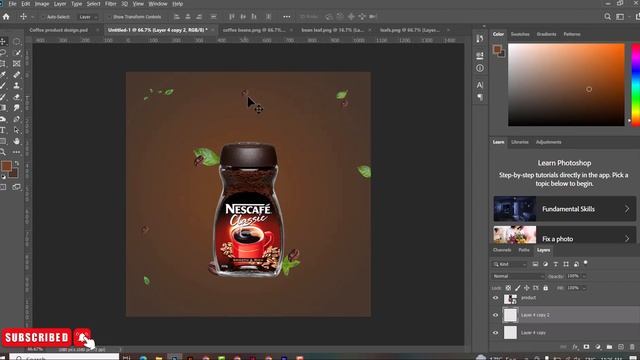Screen dimensions: 640x360
Task: Select the Lasso tool
Action: 3,53
